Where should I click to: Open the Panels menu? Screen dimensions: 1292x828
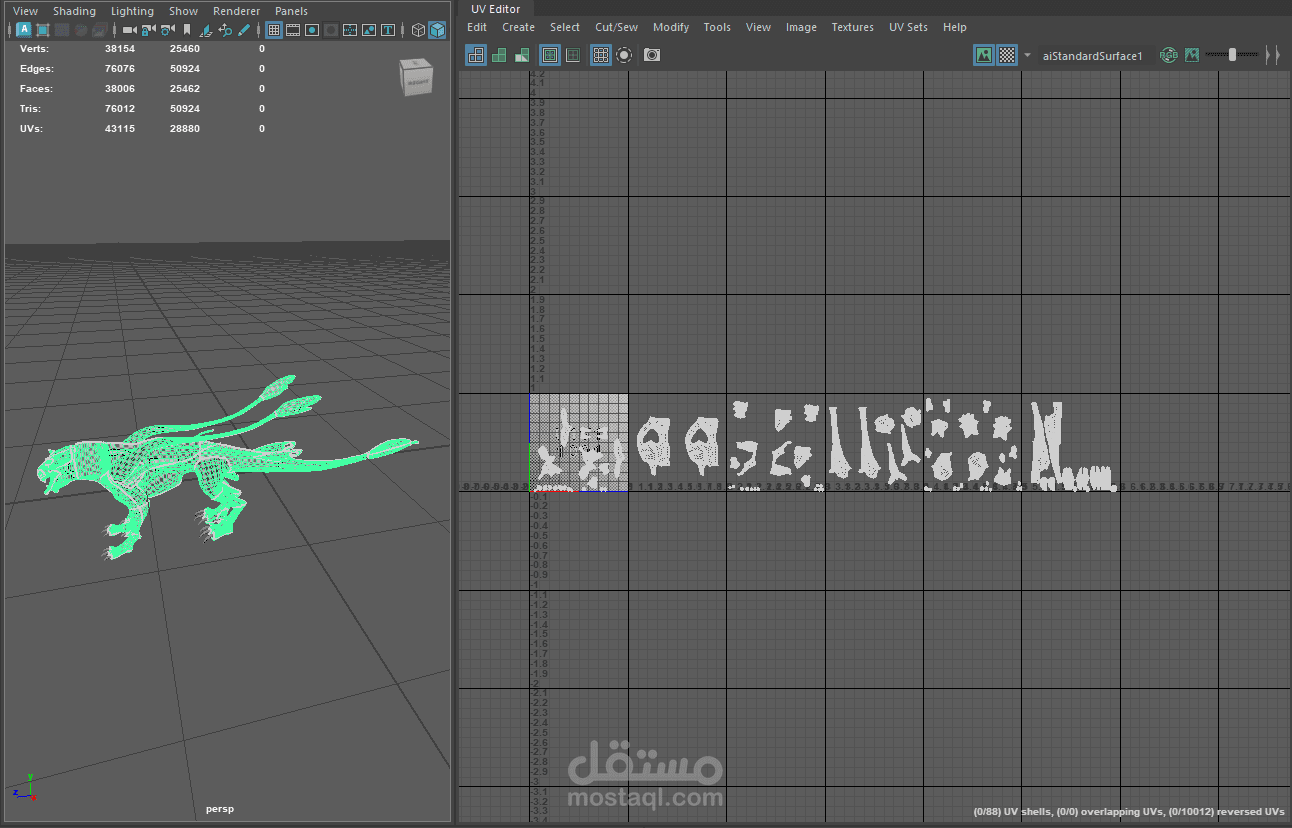pyautogui.click(x=291, y=11)
